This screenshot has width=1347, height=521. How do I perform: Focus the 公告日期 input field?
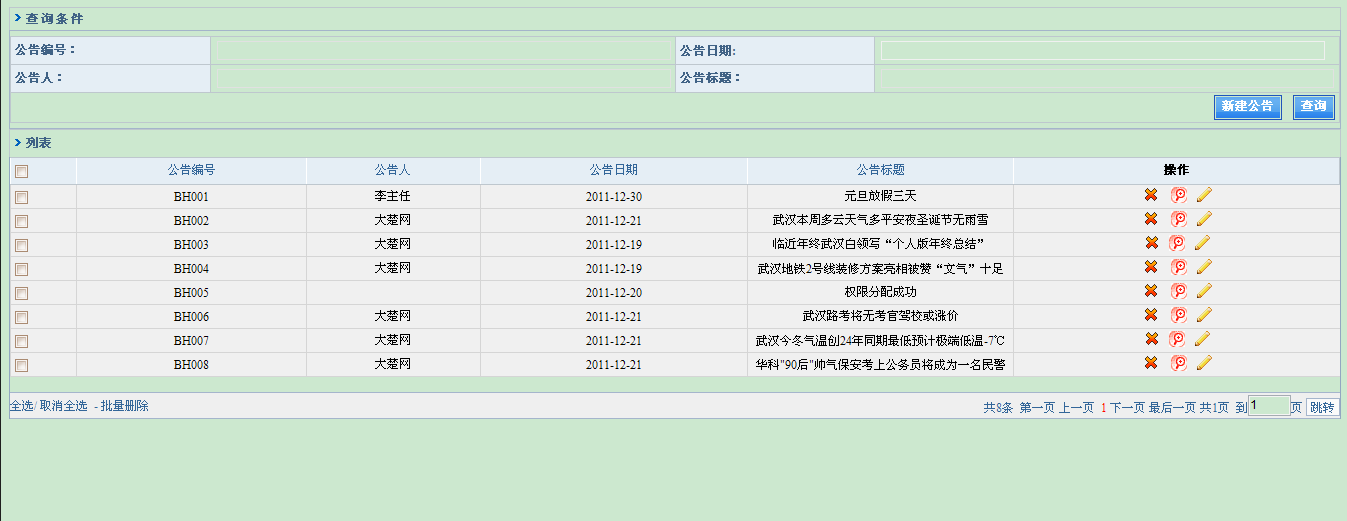pyautogui.click(x=1102, y=50)
